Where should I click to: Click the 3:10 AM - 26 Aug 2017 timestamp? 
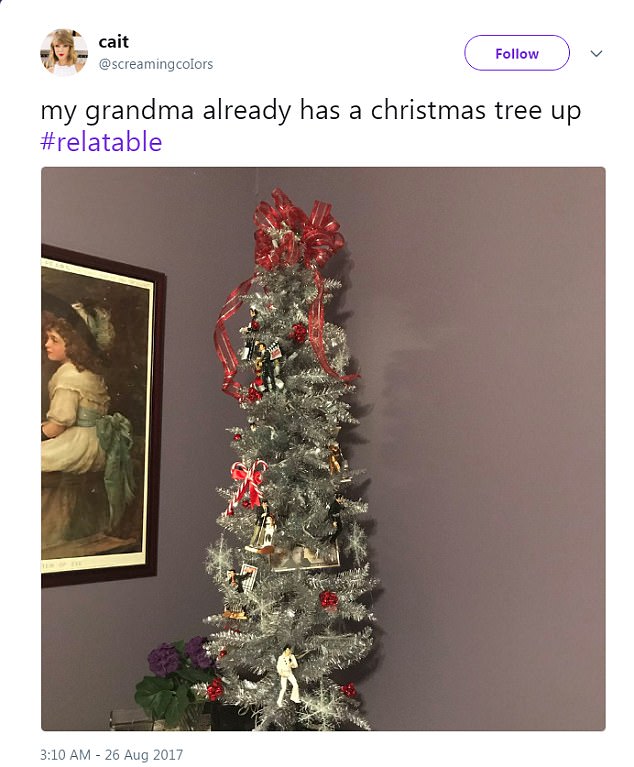pyautogui.click(x=112, y=754)
